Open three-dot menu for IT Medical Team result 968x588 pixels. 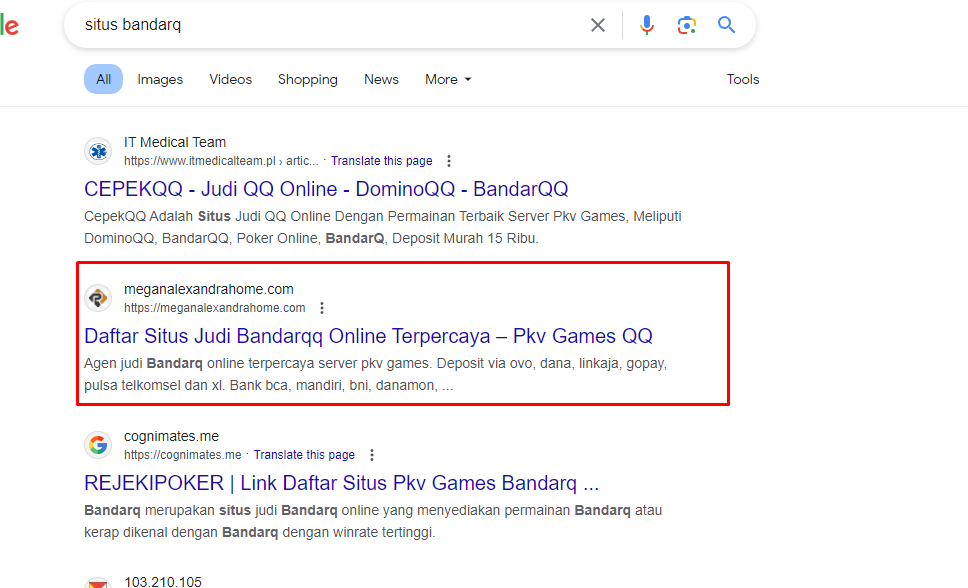tap(449, 161)
